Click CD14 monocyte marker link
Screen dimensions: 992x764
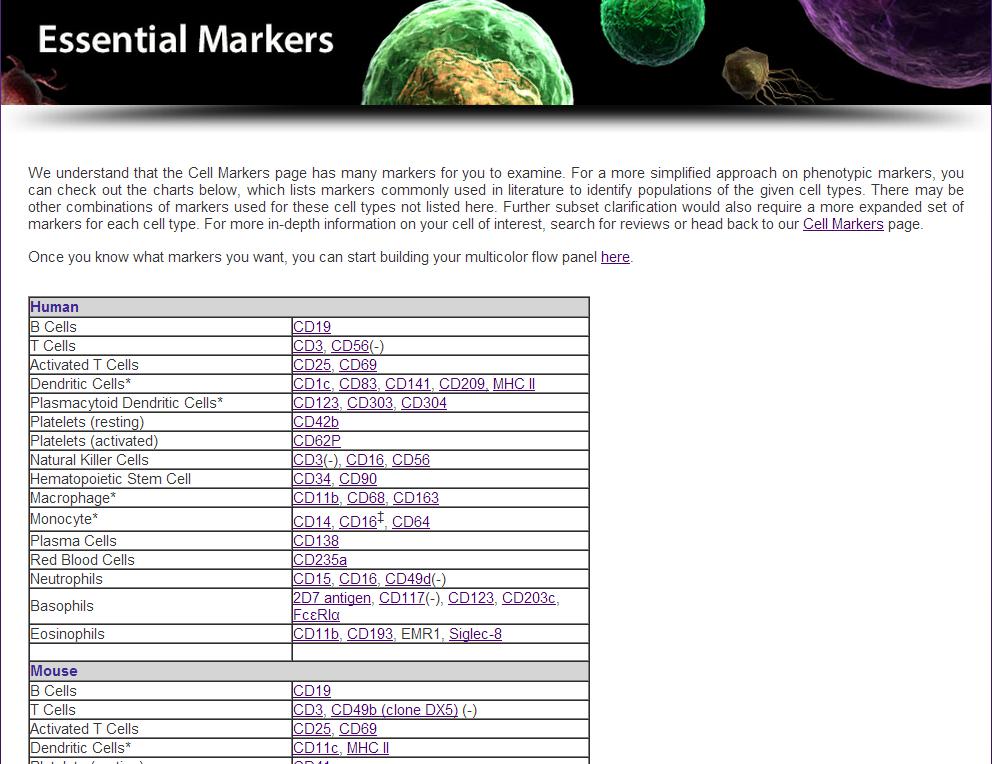coord(311,522)
